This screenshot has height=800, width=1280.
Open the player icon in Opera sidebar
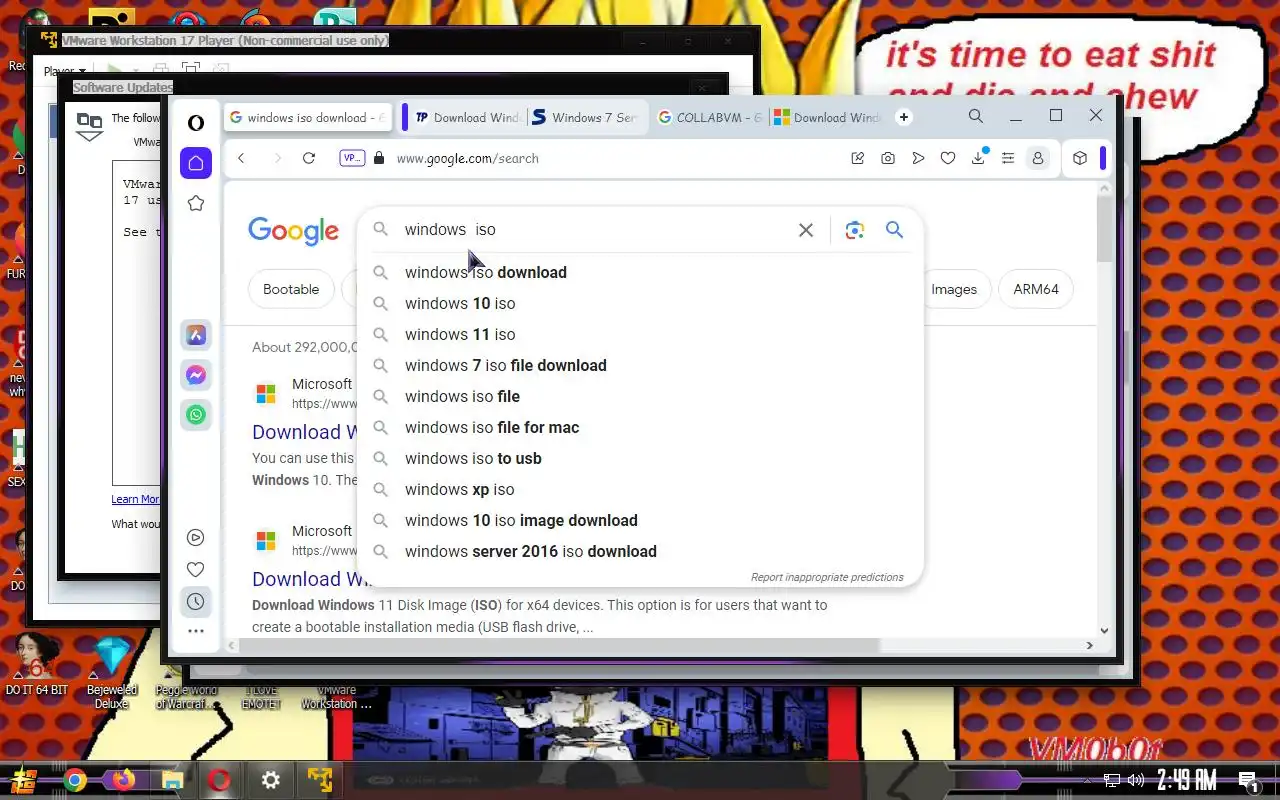pos(196,537)
